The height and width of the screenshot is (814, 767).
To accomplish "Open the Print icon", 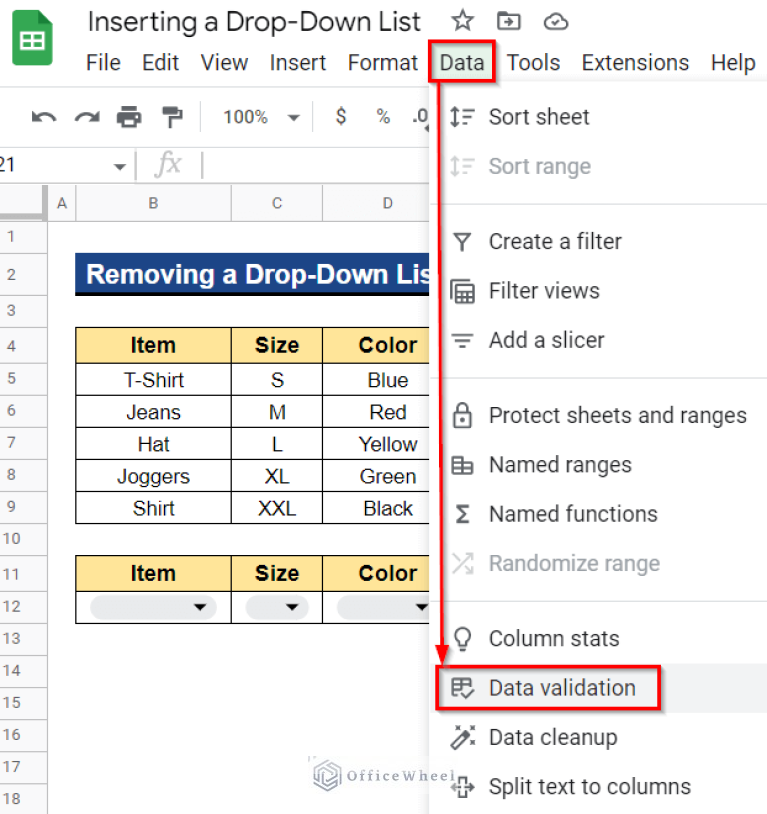I will [128, 117].
